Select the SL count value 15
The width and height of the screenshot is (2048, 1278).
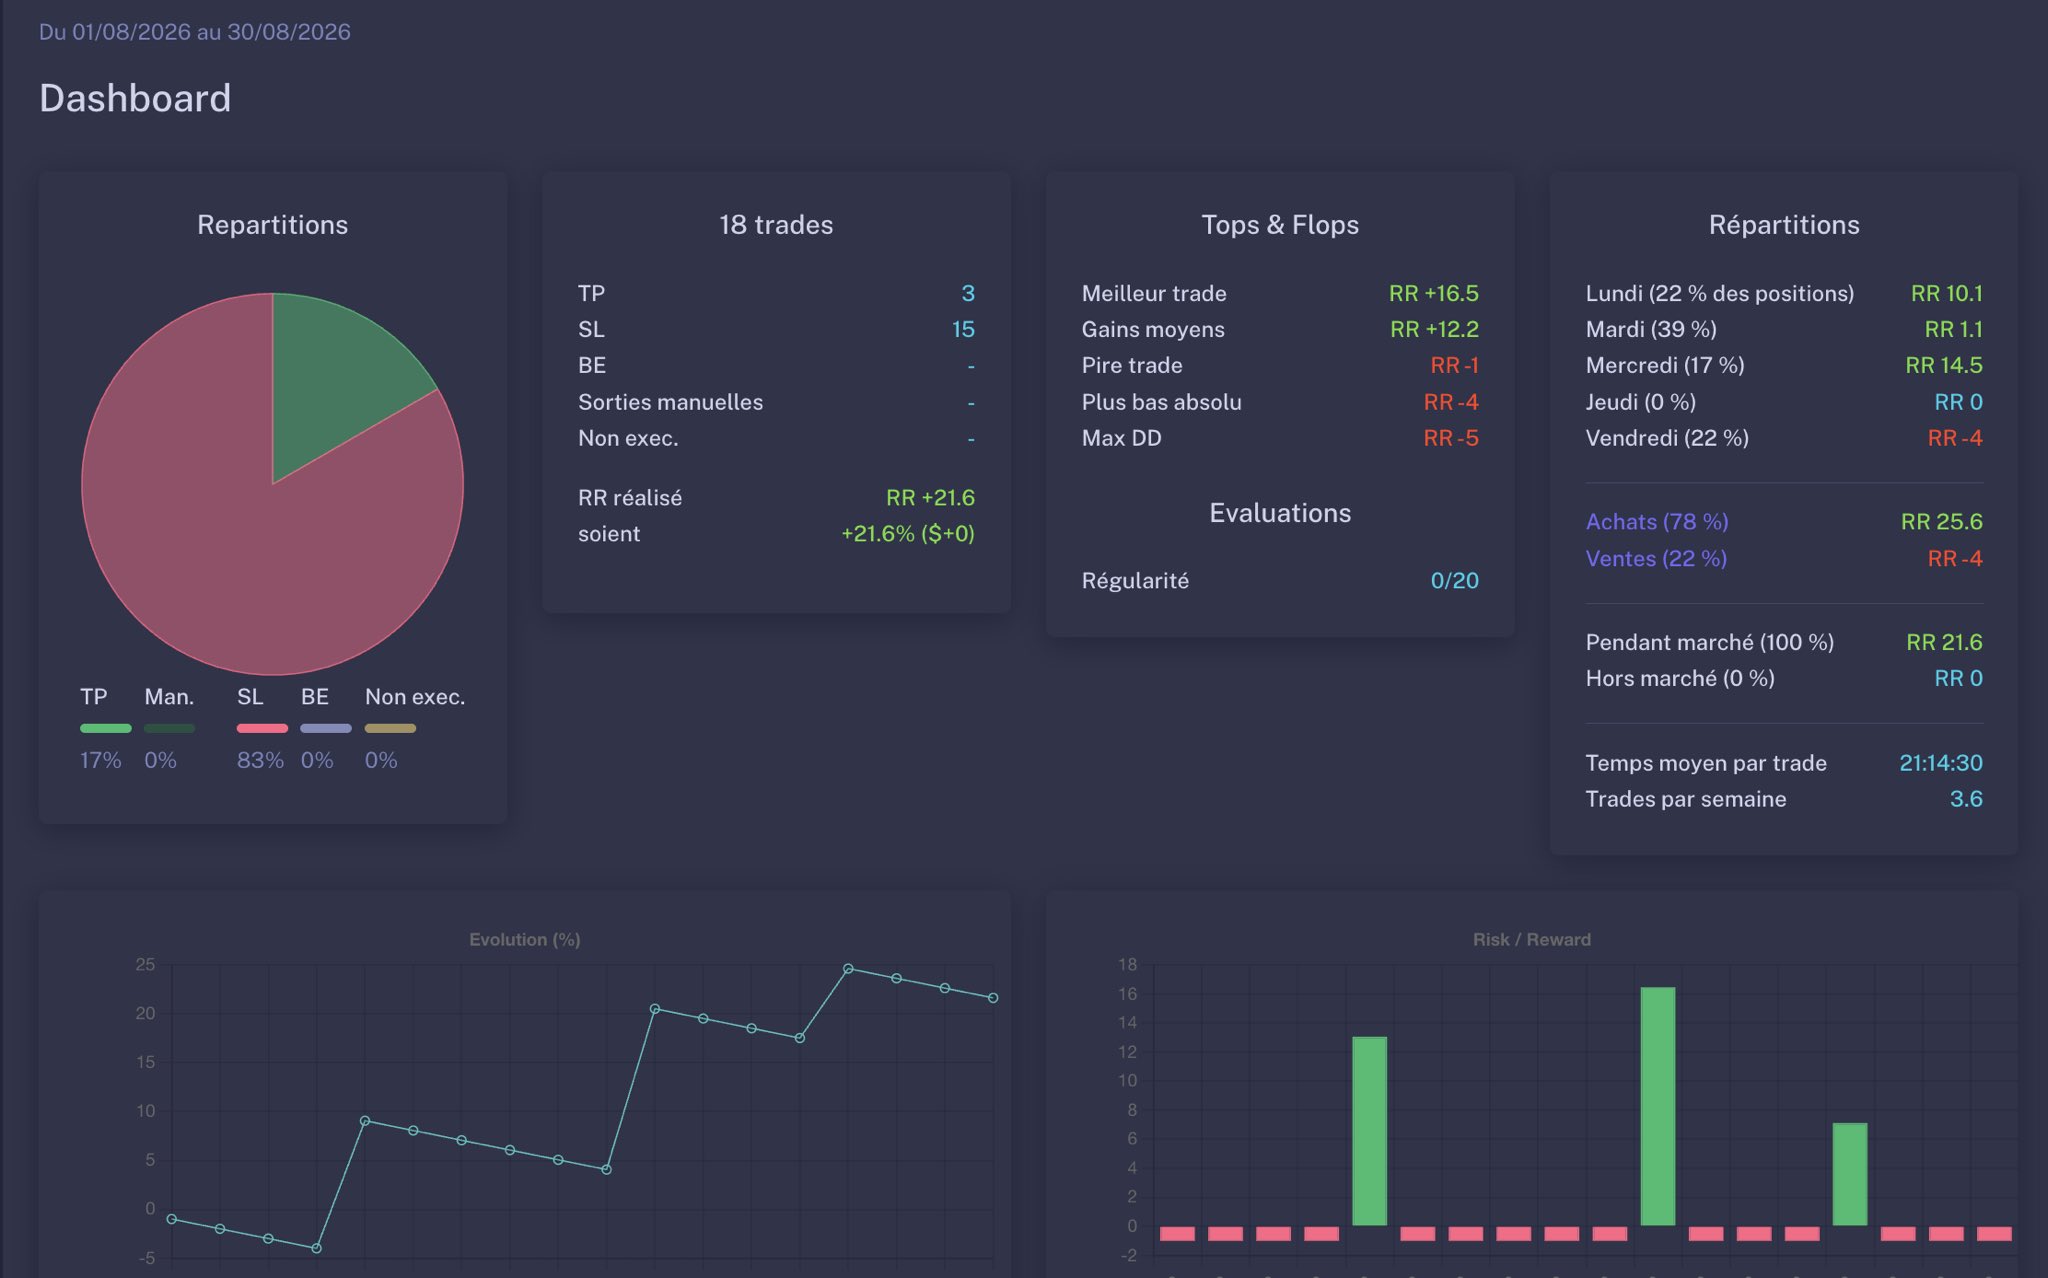coord(963,329)
